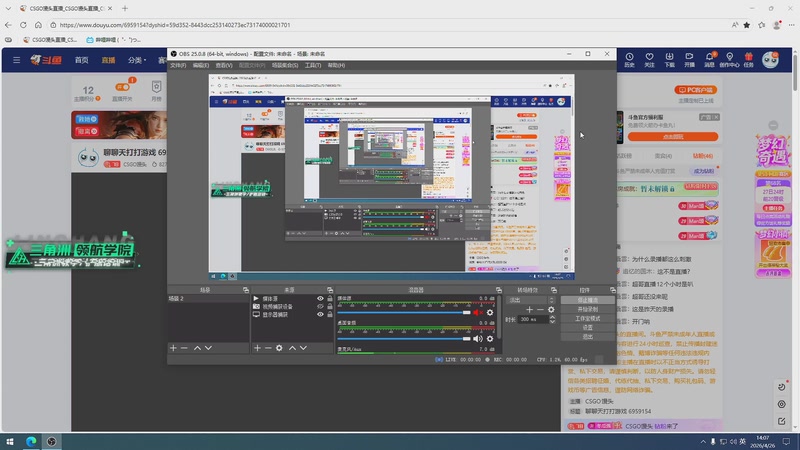The width and height of the screenshot is (800, 450).
Task: Click start recording button in OBS controls
Action: tap(588, 309)
